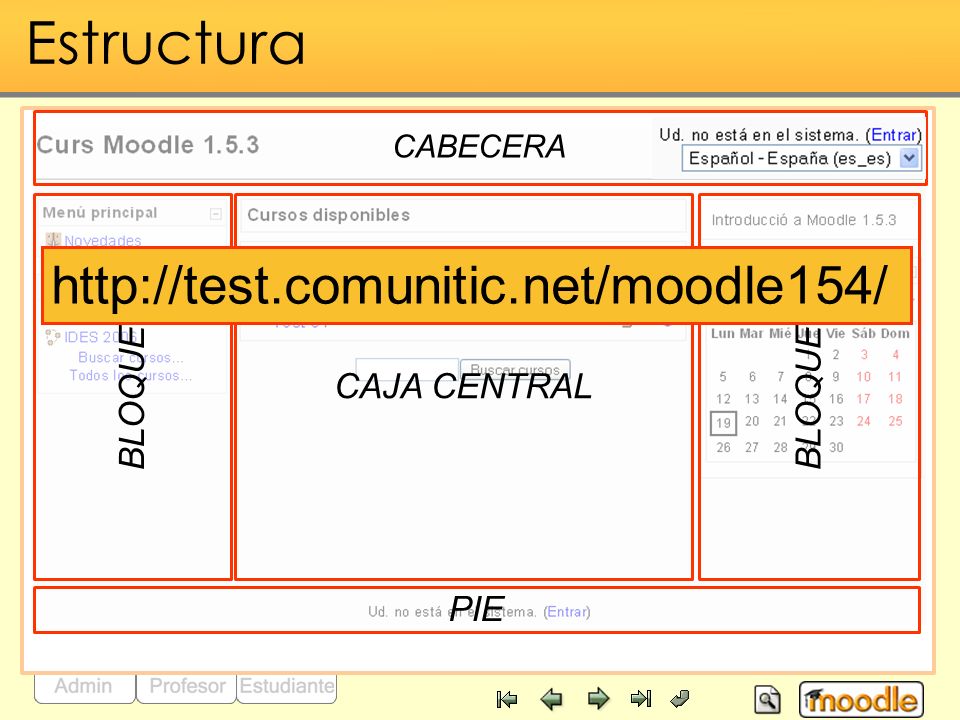This screenshot has height=720, width=960.
Task: Select day 9 in the calendar
Action: pos(836,377)
